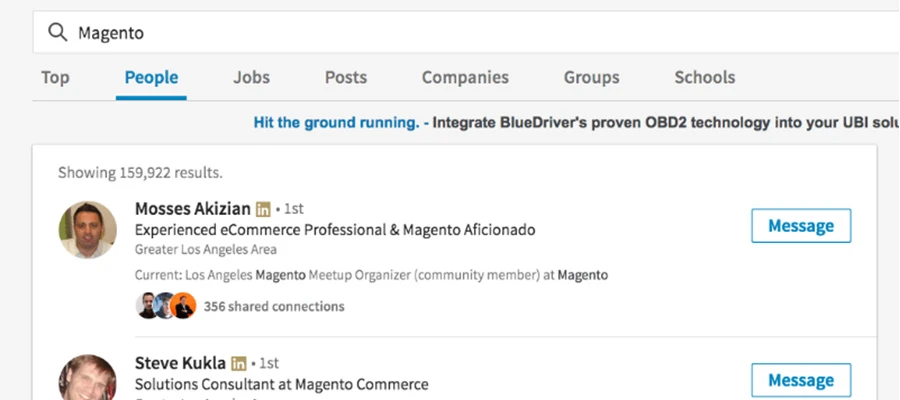Switch to the Groups tab
The width and height of the screenshot is (900, 400).
[591, 77]
